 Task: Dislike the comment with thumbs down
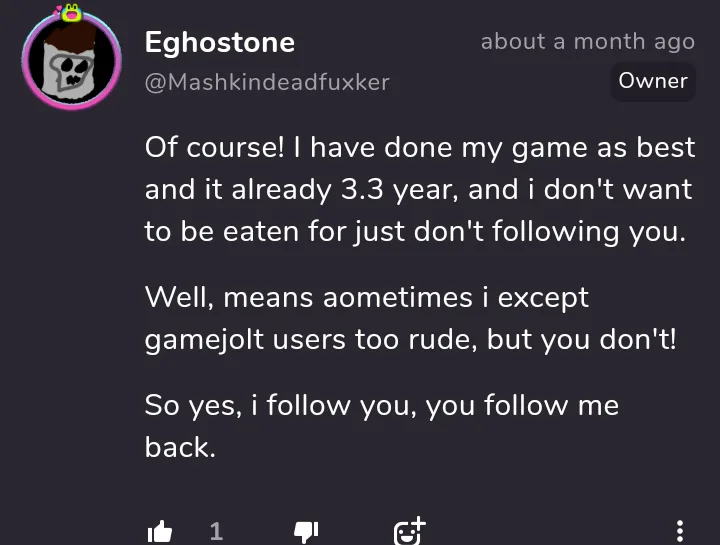[306, 531]
